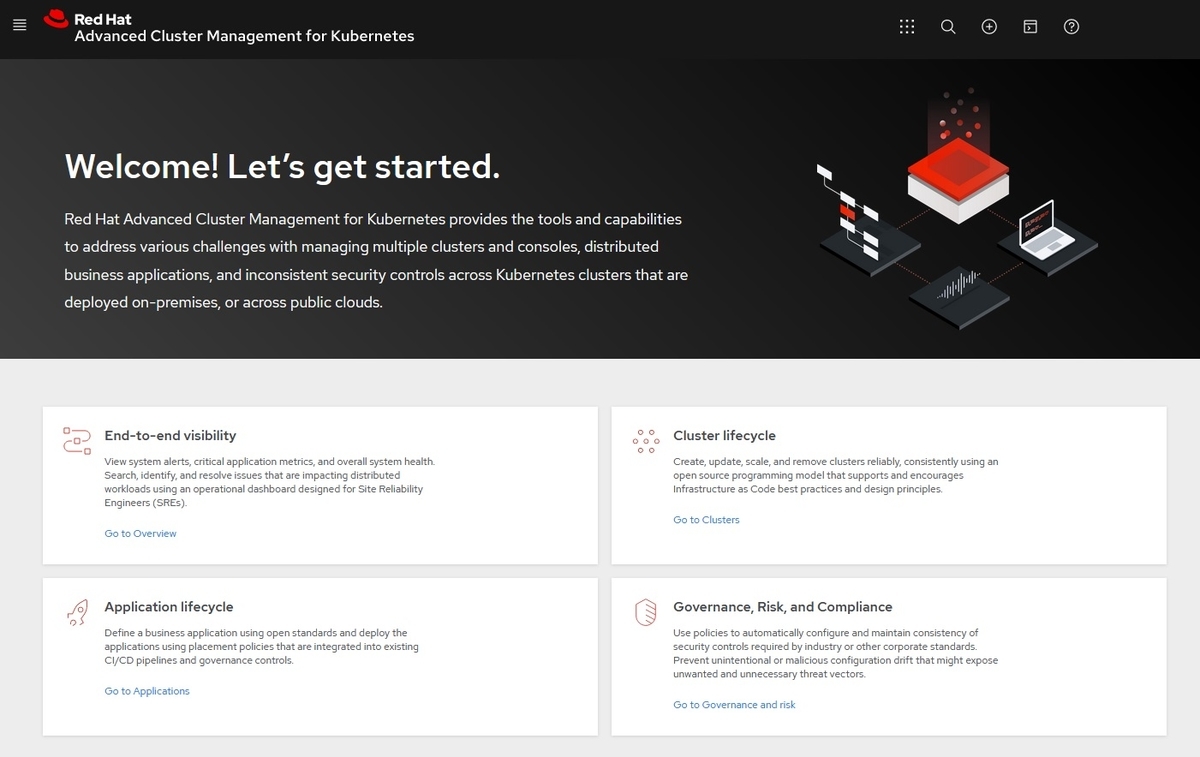The height and width of the screenshot is (757, 1200).
Task: Open the help question mark menu
Action: 1071,27
